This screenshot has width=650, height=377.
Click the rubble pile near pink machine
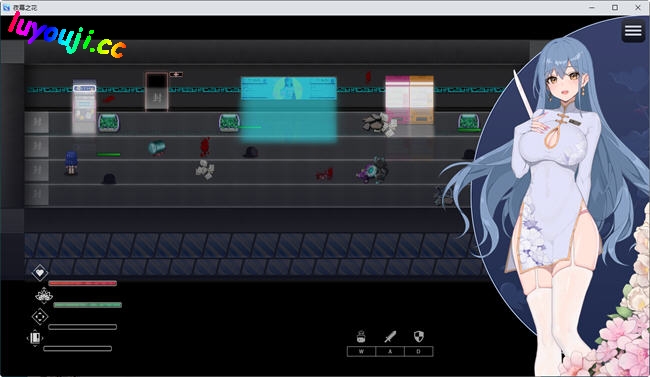pos(379,124)
